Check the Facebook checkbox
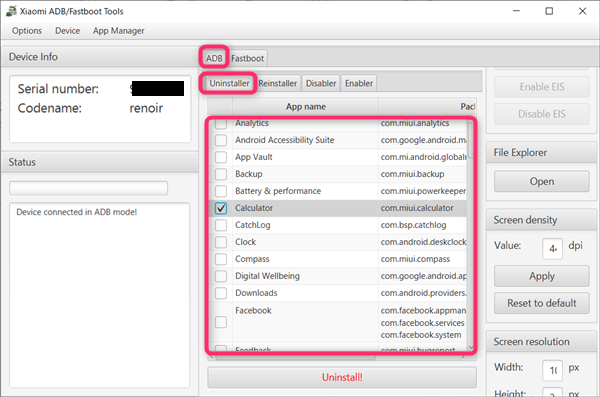The width and height of the screenshot is (600, 397). [221, 322]
